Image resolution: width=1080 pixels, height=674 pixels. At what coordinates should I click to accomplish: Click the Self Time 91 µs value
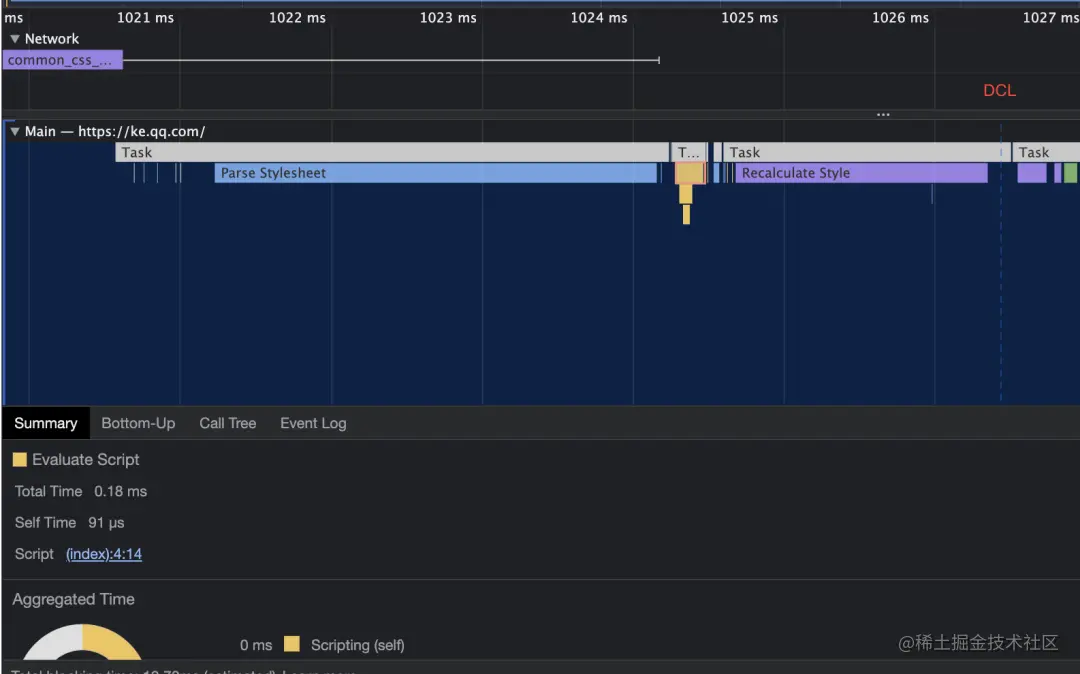[x=106, y=523]
